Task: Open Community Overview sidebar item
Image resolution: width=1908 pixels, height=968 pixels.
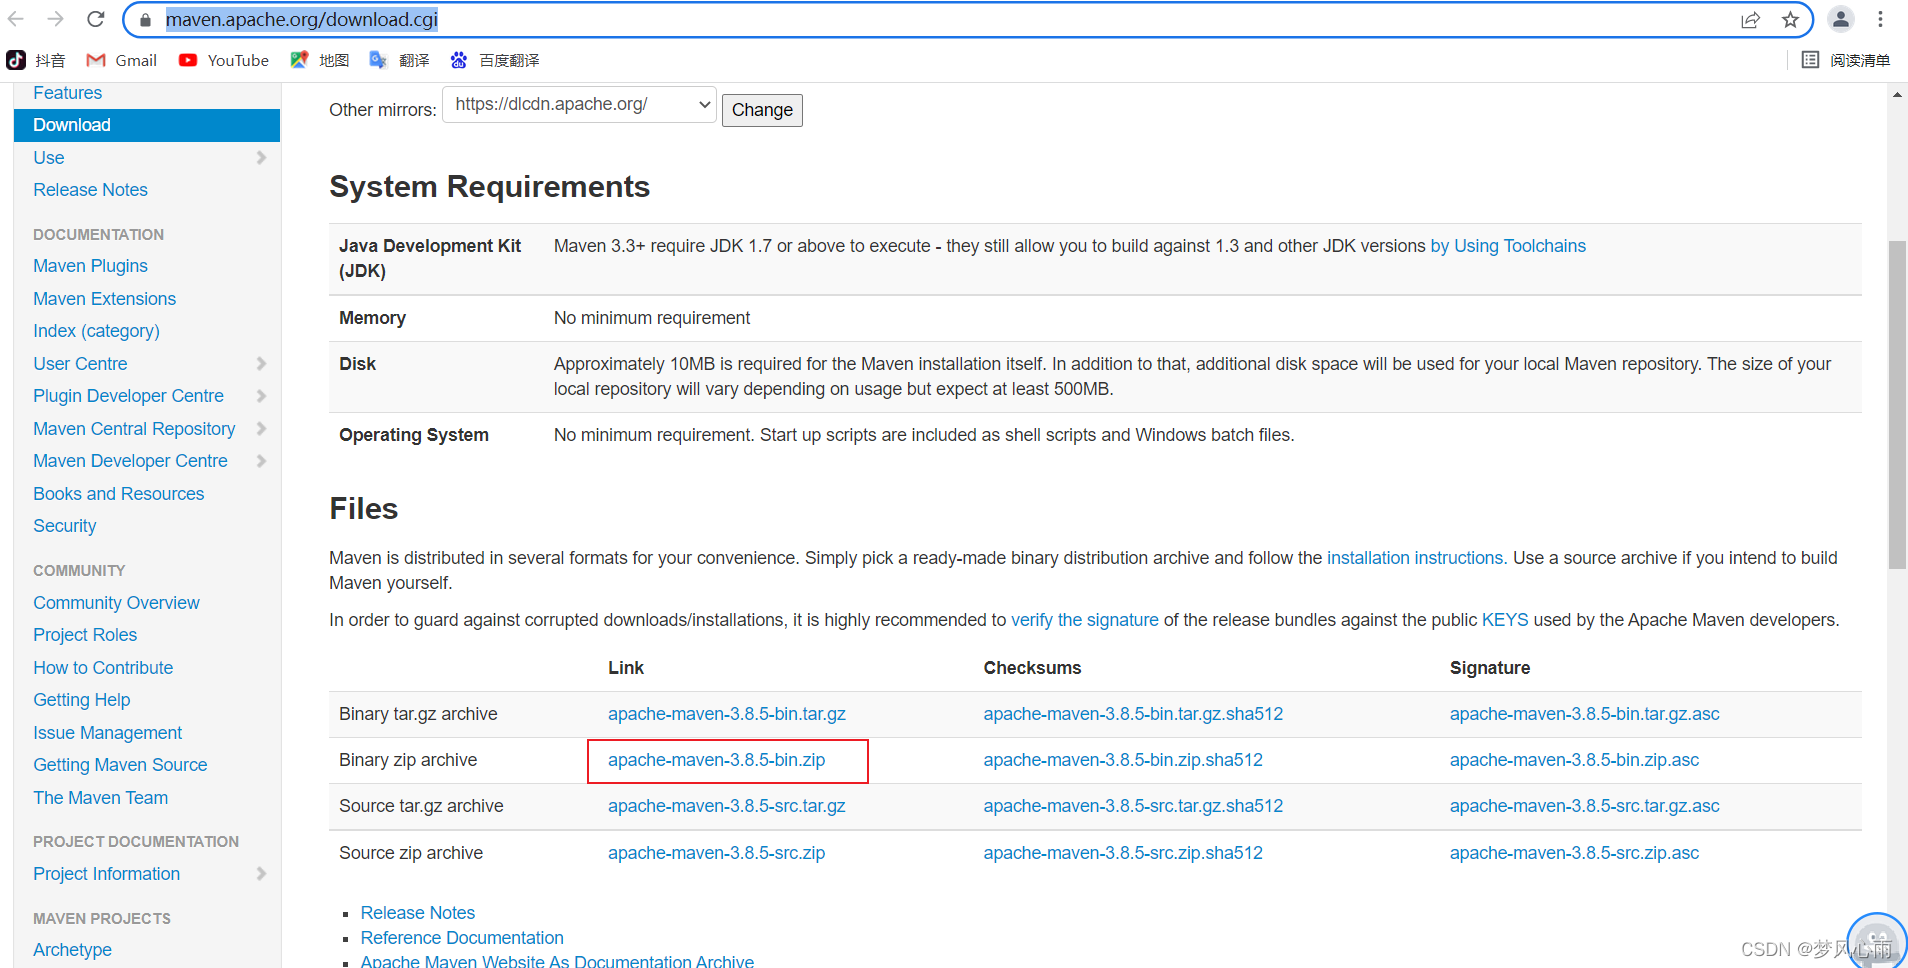Action: coord(116,603)
